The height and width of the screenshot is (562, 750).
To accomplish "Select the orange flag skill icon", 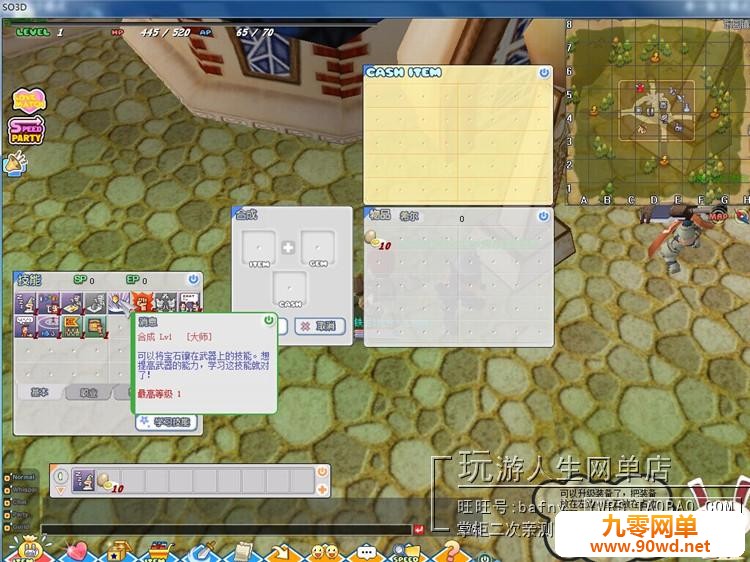I will tap(72, 326).
